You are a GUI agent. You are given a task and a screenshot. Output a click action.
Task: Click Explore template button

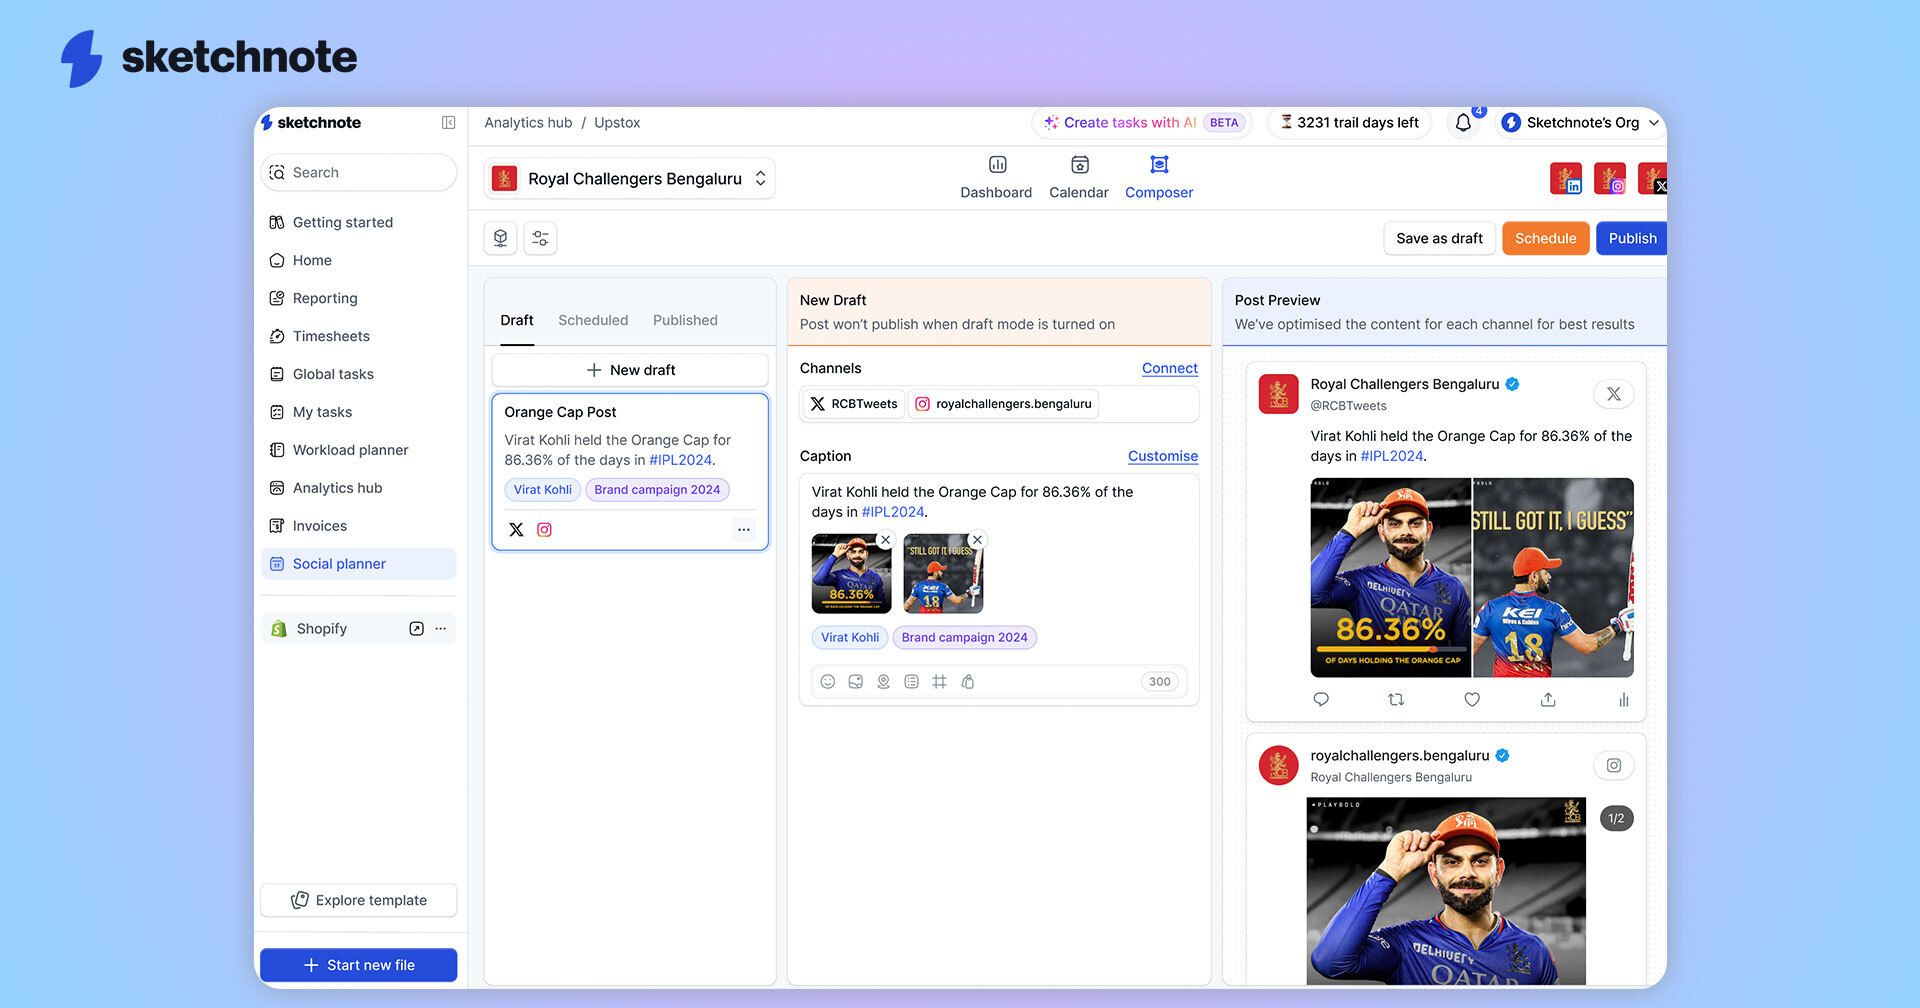pos(359,900)
